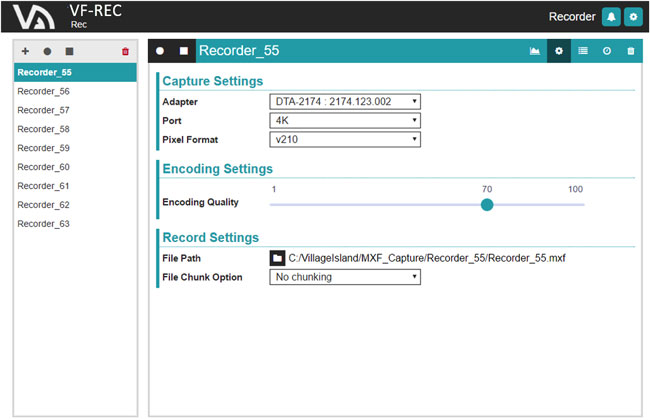Start all recorders from sidebar record icon
Viewport: 650px width, 420px height.
(47, 51)
